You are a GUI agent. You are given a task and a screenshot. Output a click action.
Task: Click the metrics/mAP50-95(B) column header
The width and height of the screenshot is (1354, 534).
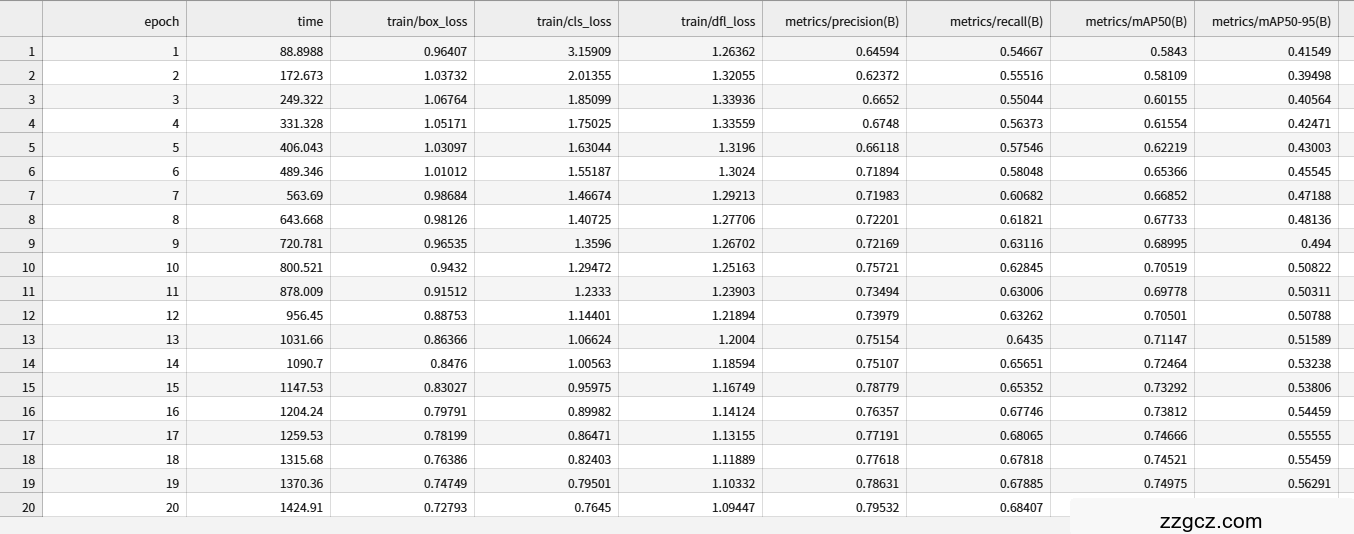click(x=1273, y=20)
